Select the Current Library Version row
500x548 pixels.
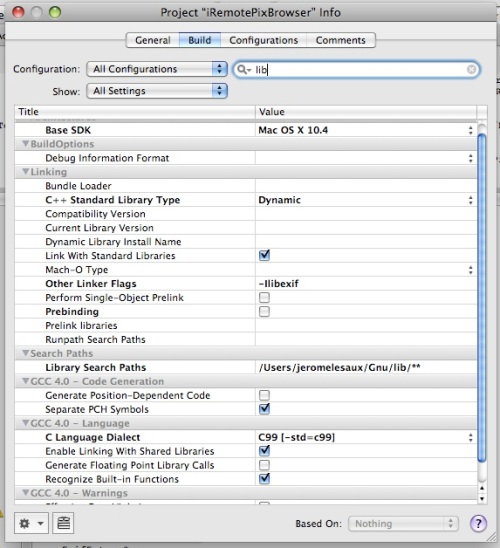pos(246,228)
